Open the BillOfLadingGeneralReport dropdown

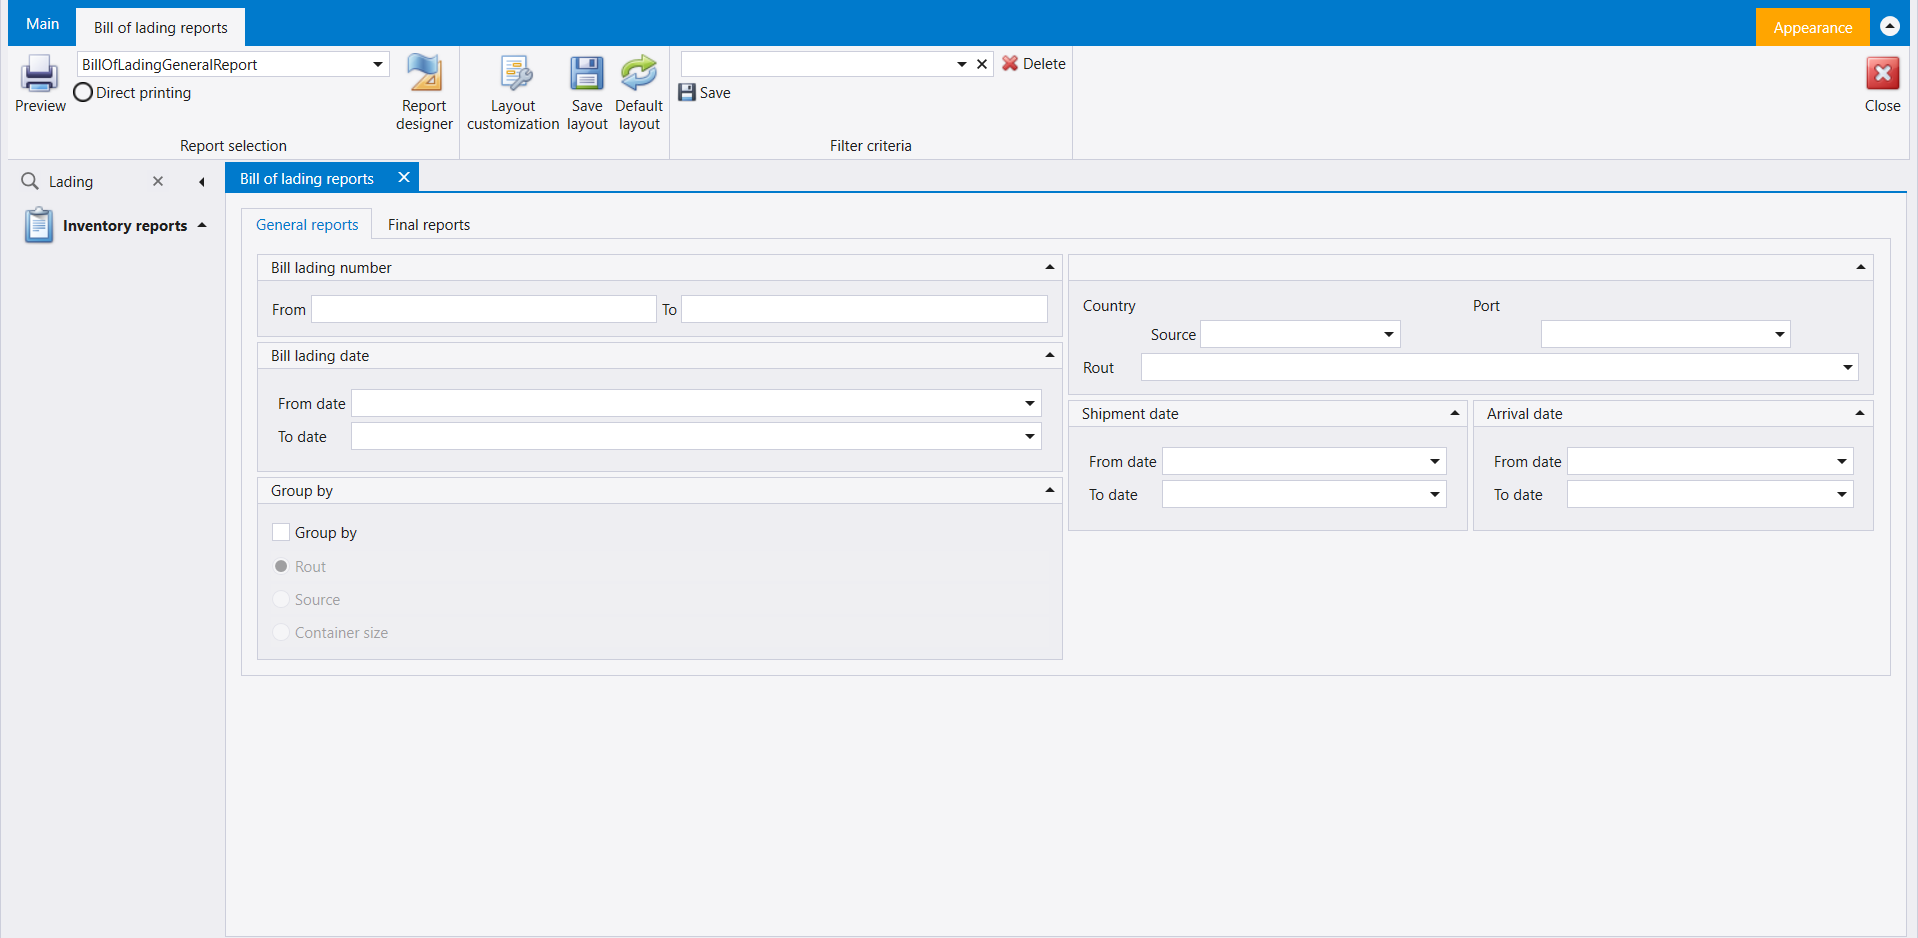[x=378, y=64]
